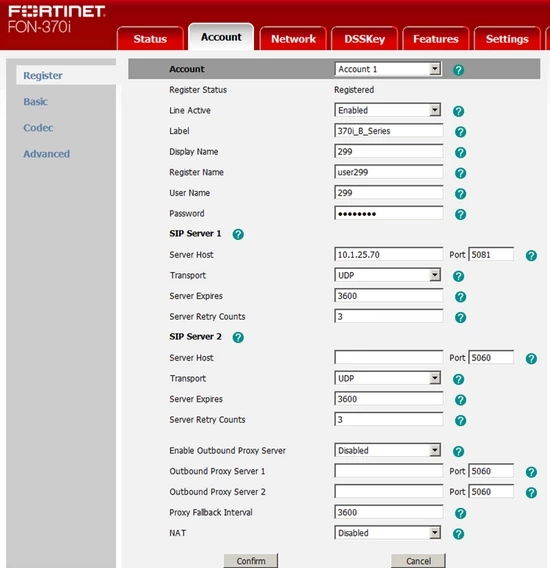
Task: Focus SIP Server 1 Port 5081 field
Action: point(491,255)
